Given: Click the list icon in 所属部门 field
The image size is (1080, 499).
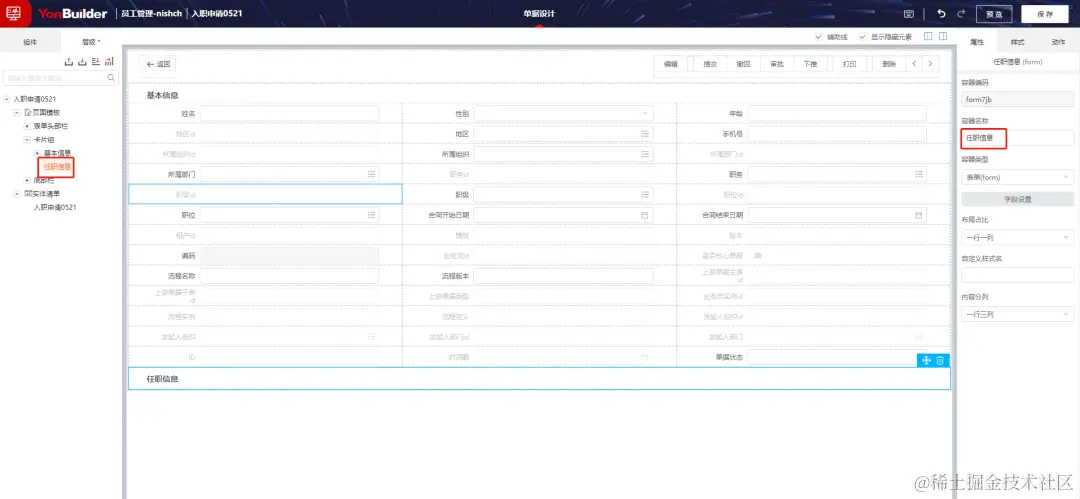Looking at the screenshot, I should point(371,174).
